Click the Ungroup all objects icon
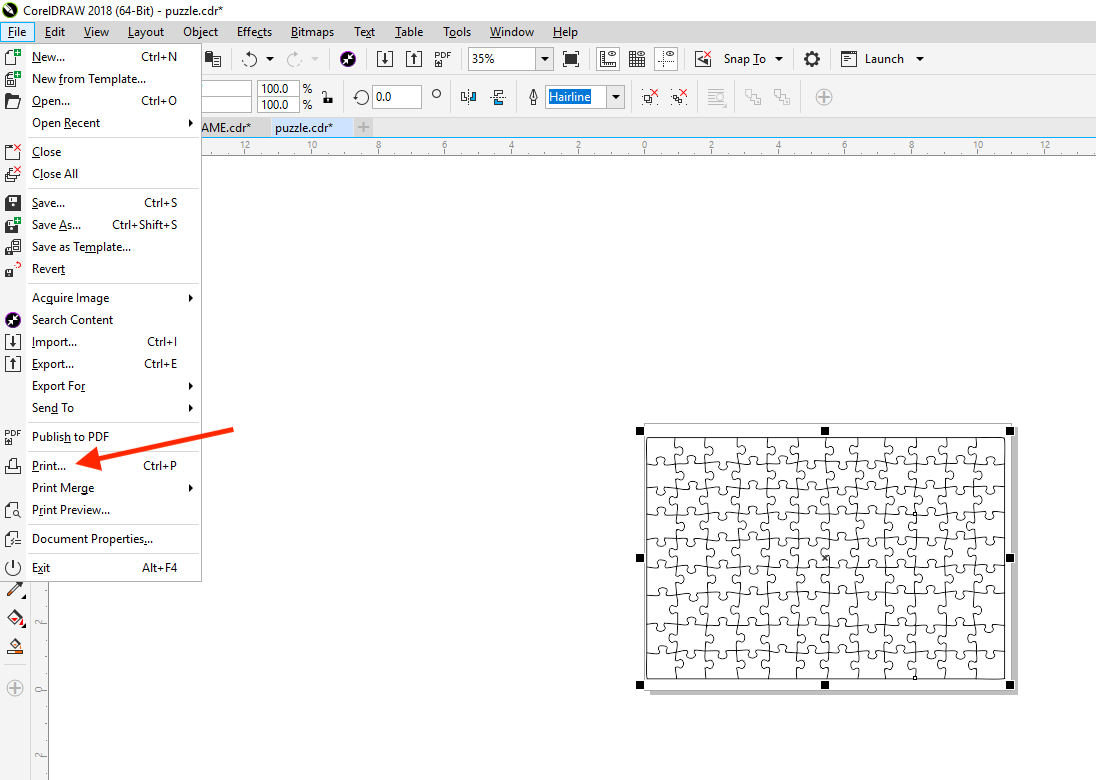The width and height of the screenshot is (1096, 780). pos(679,97)
